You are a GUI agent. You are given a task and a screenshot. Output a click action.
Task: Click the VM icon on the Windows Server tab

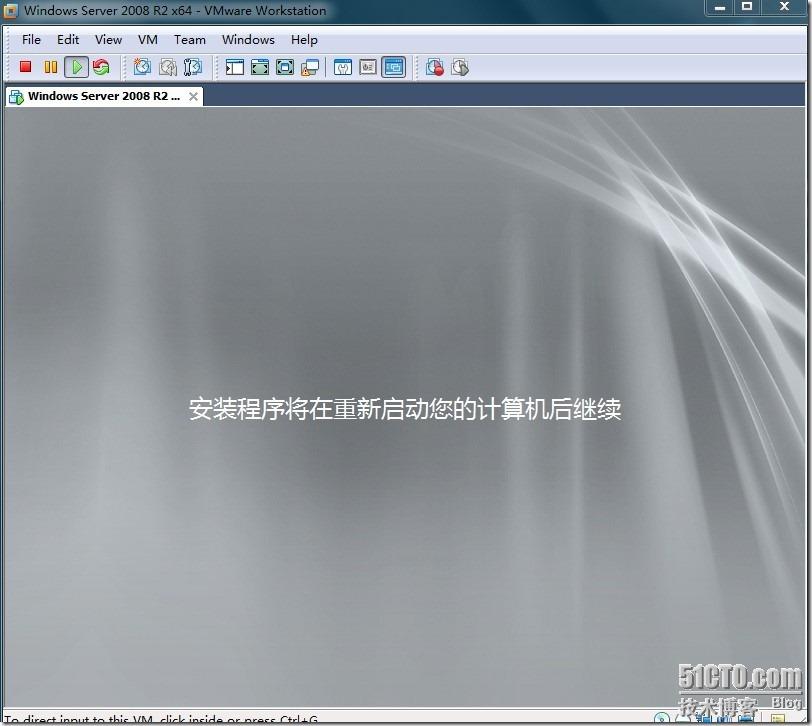(x=16, y=97)
